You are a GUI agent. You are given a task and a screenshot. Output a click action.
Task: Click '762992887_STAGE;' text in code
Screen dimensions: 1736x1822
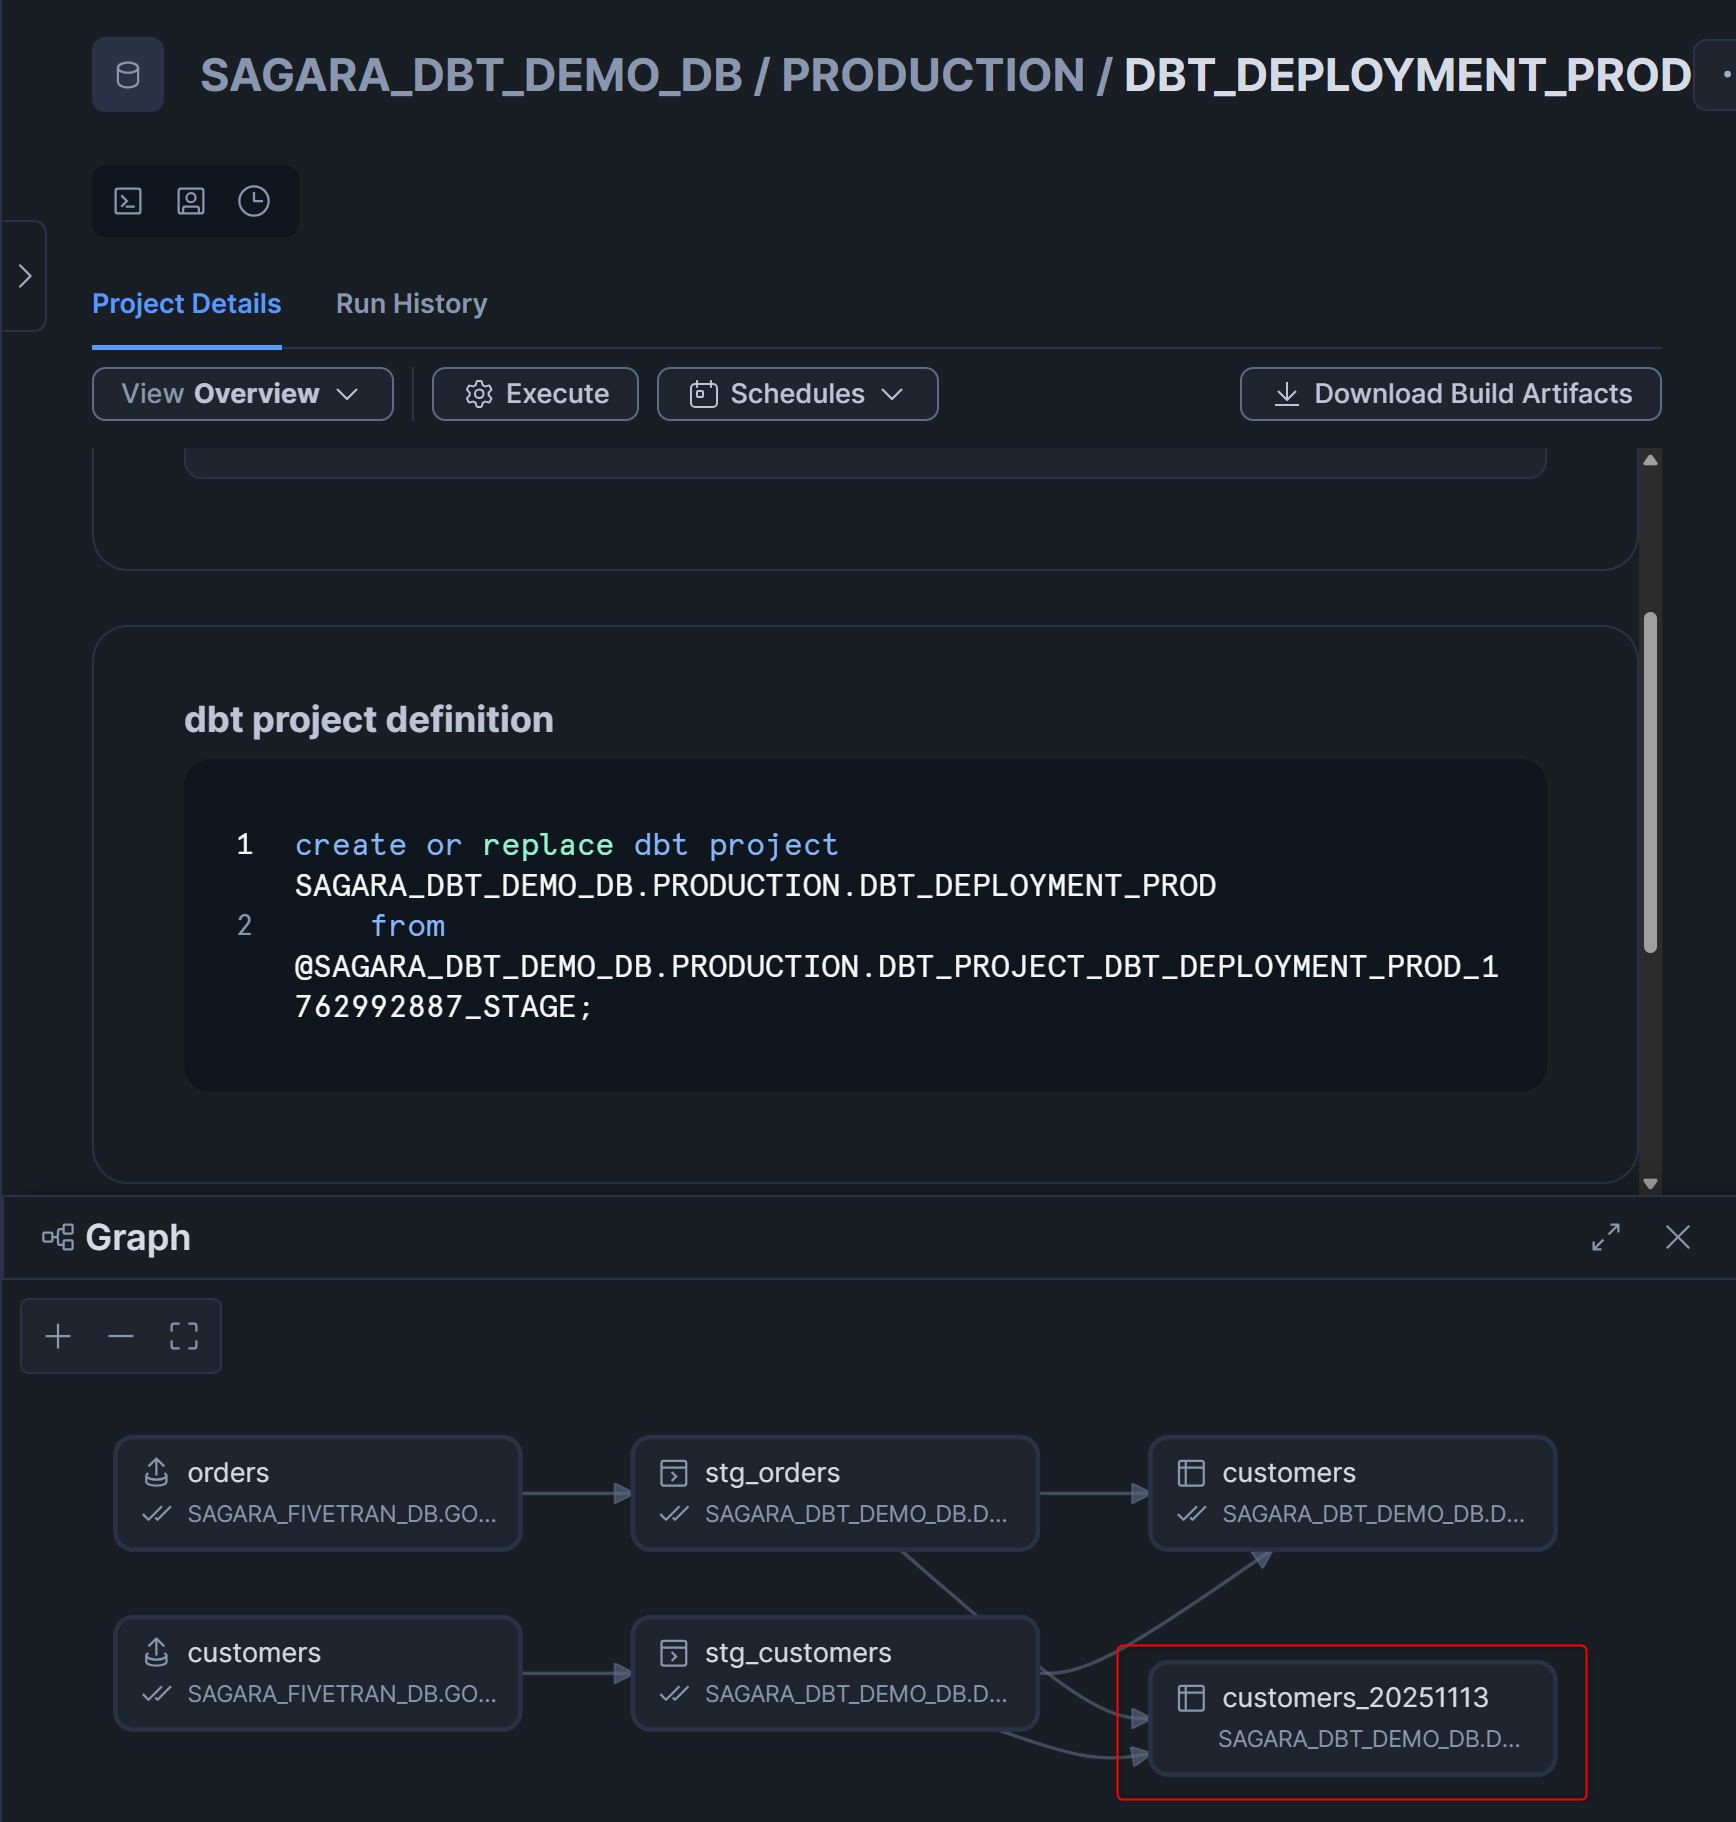(444, 1007)
